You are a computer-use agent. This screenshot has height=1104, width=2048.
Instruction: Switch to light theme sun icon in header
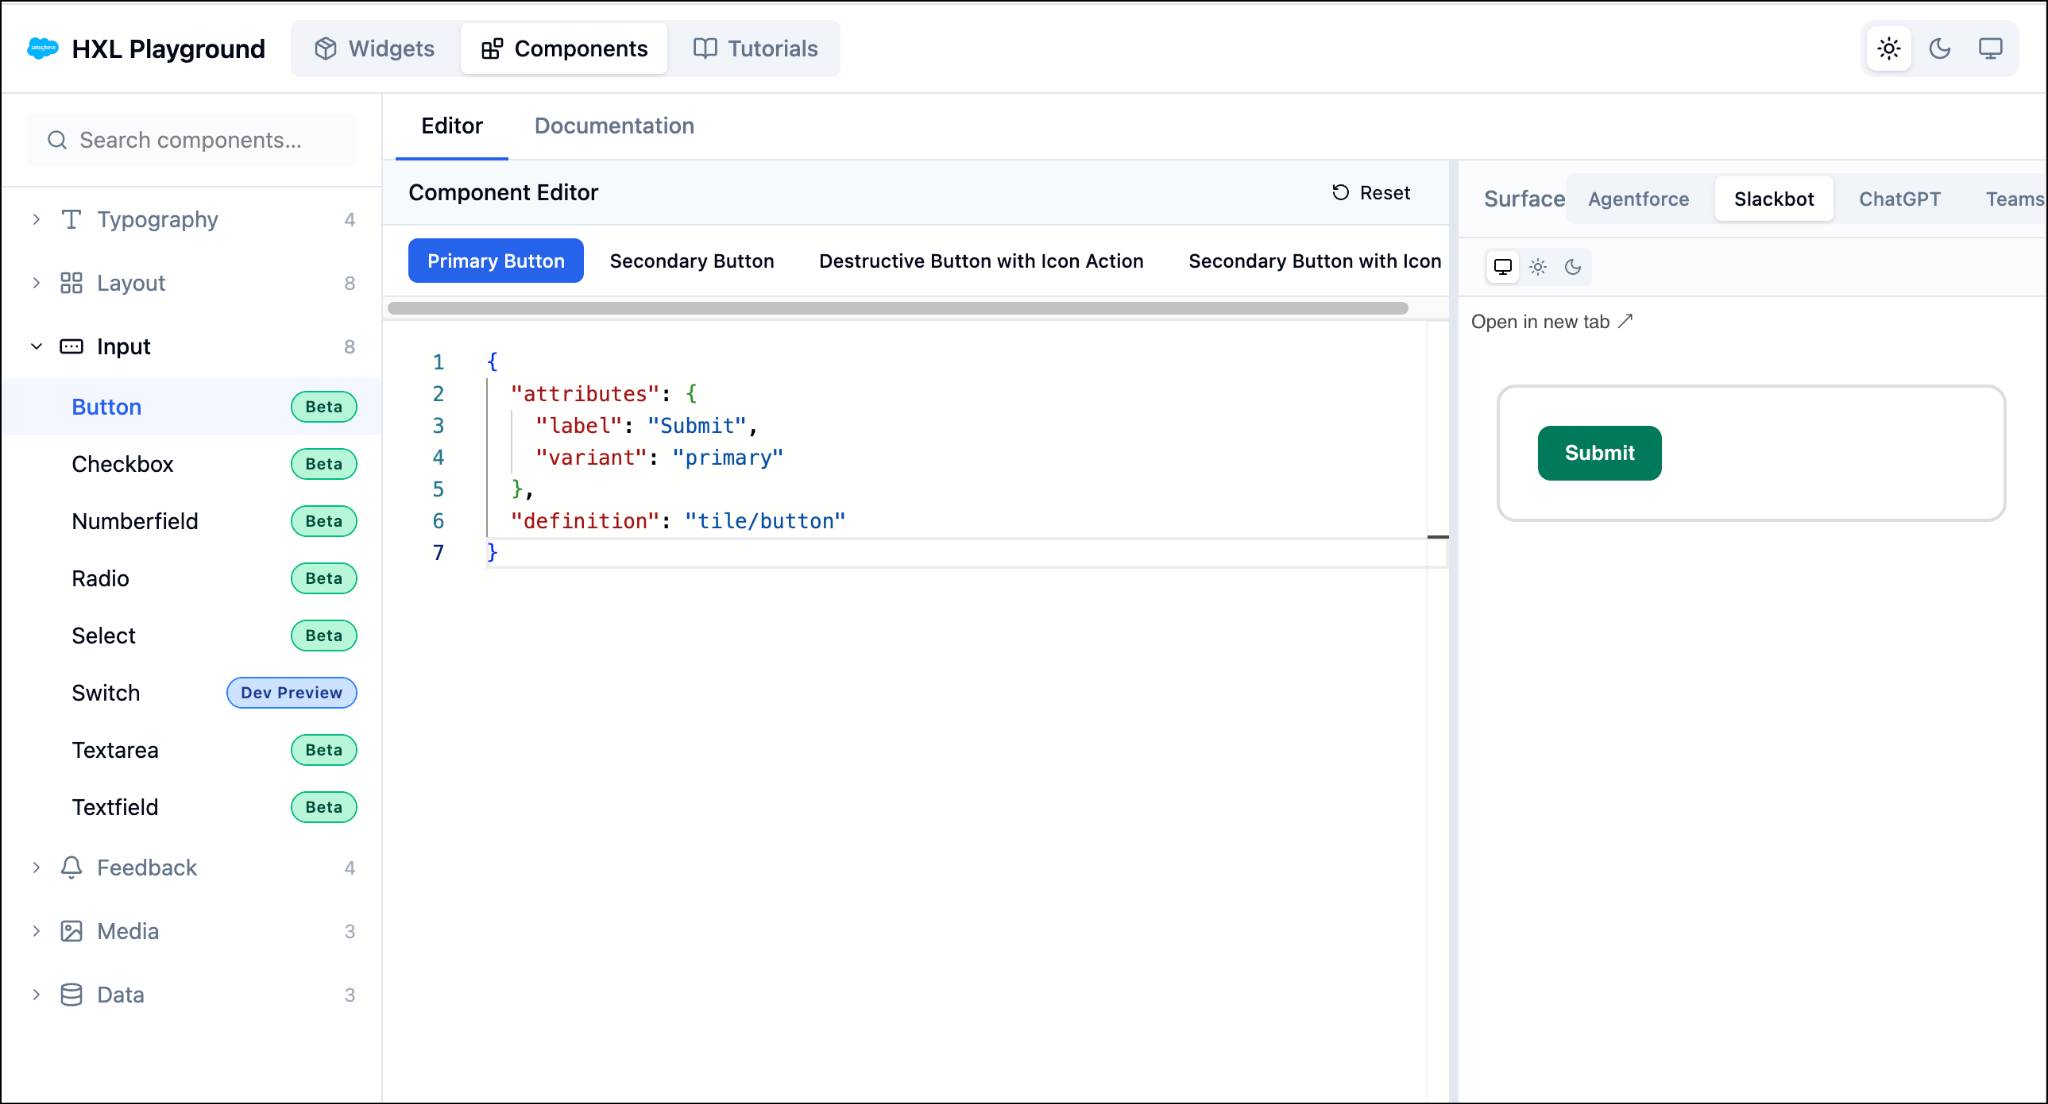coord(1888,48)
